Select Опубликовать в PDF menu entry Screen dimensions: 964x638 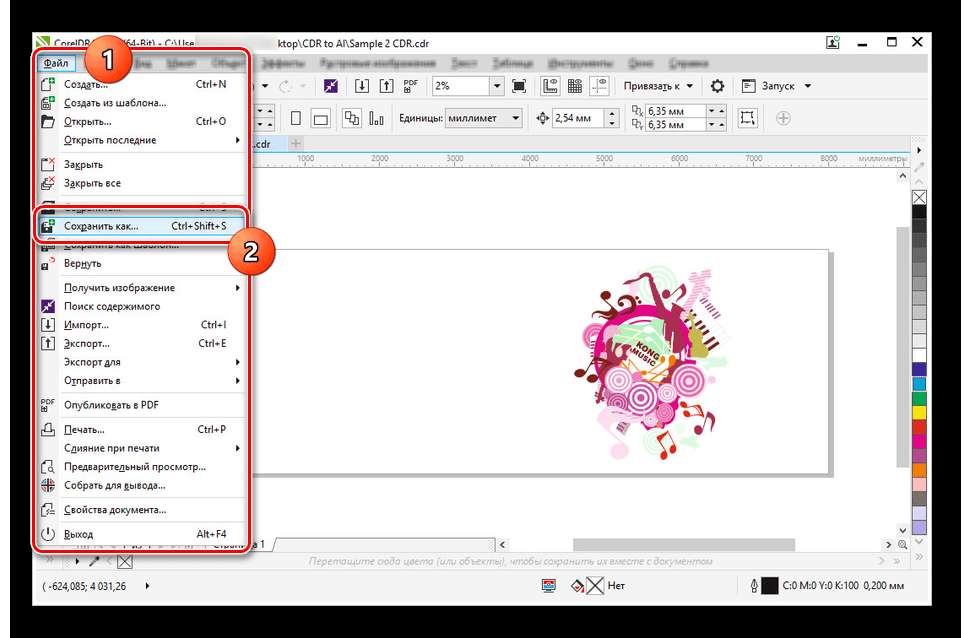coord(111,405)
